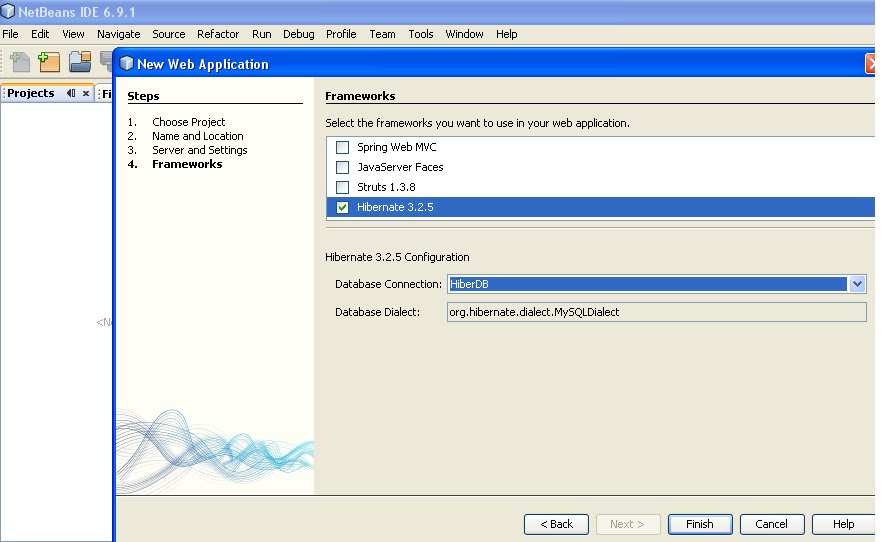This screenshot has height=542, width=885.
Task: Open the File menu
Action: pyautogui.click(x=10, y=34)
